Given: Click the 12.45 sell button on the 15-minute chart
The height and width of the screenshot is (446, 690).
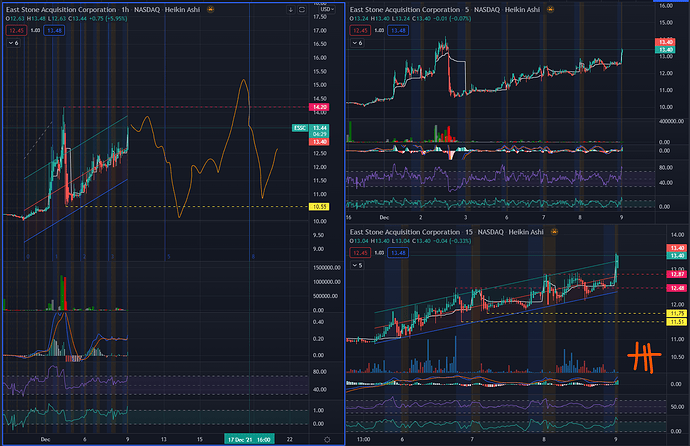Looking at the screenshot, I should (x=360, y=253).
